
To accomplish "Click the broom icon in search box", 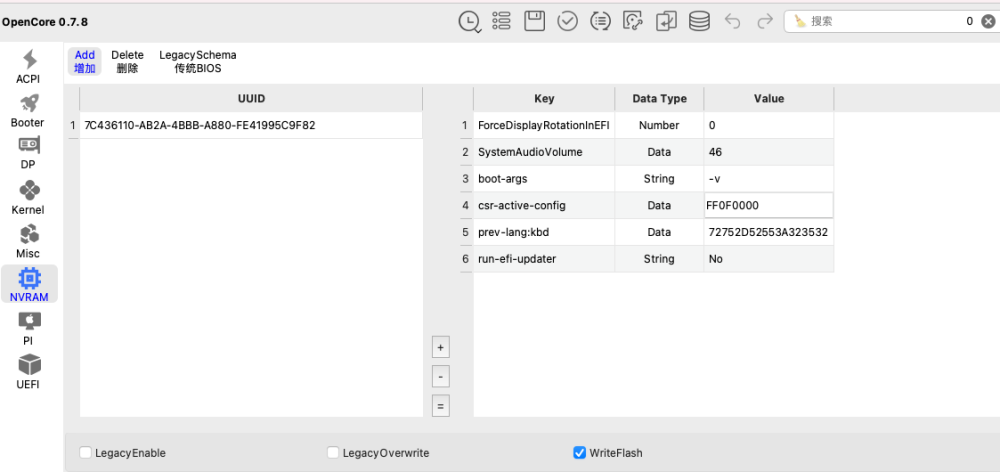I will pos(800,21).
